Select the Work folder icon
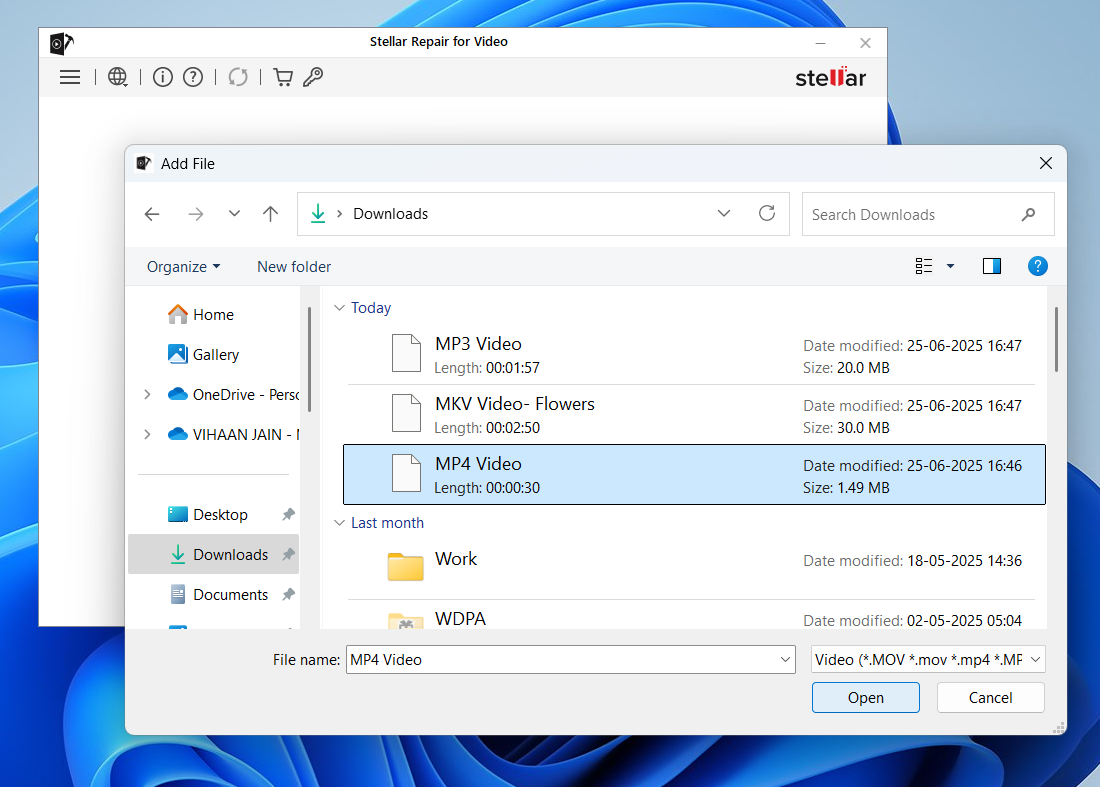This screenshot has width=1100, height=787. [405, 566]
